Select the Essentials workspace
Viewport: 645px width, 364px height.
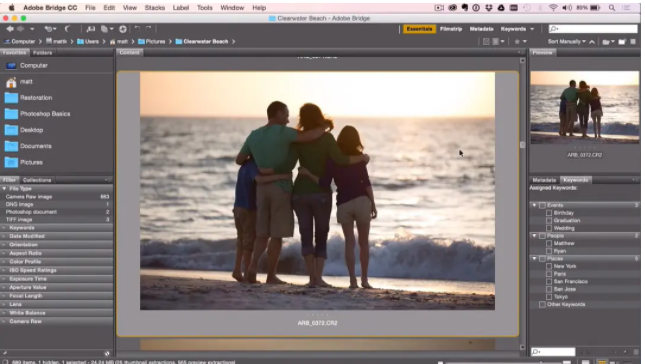click(x=419, y=29)
